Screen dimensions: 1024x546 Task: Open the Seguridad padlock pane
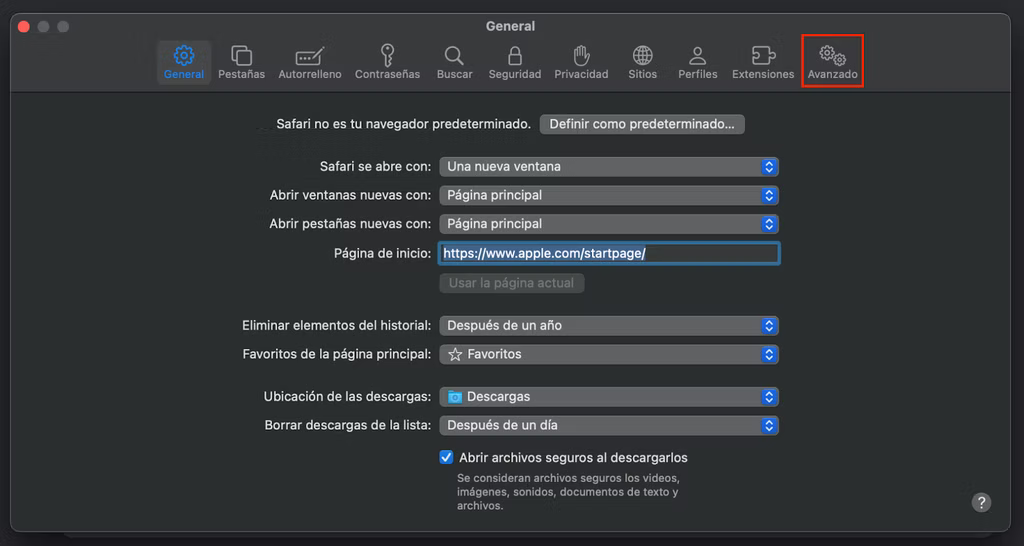click(515, 63)
